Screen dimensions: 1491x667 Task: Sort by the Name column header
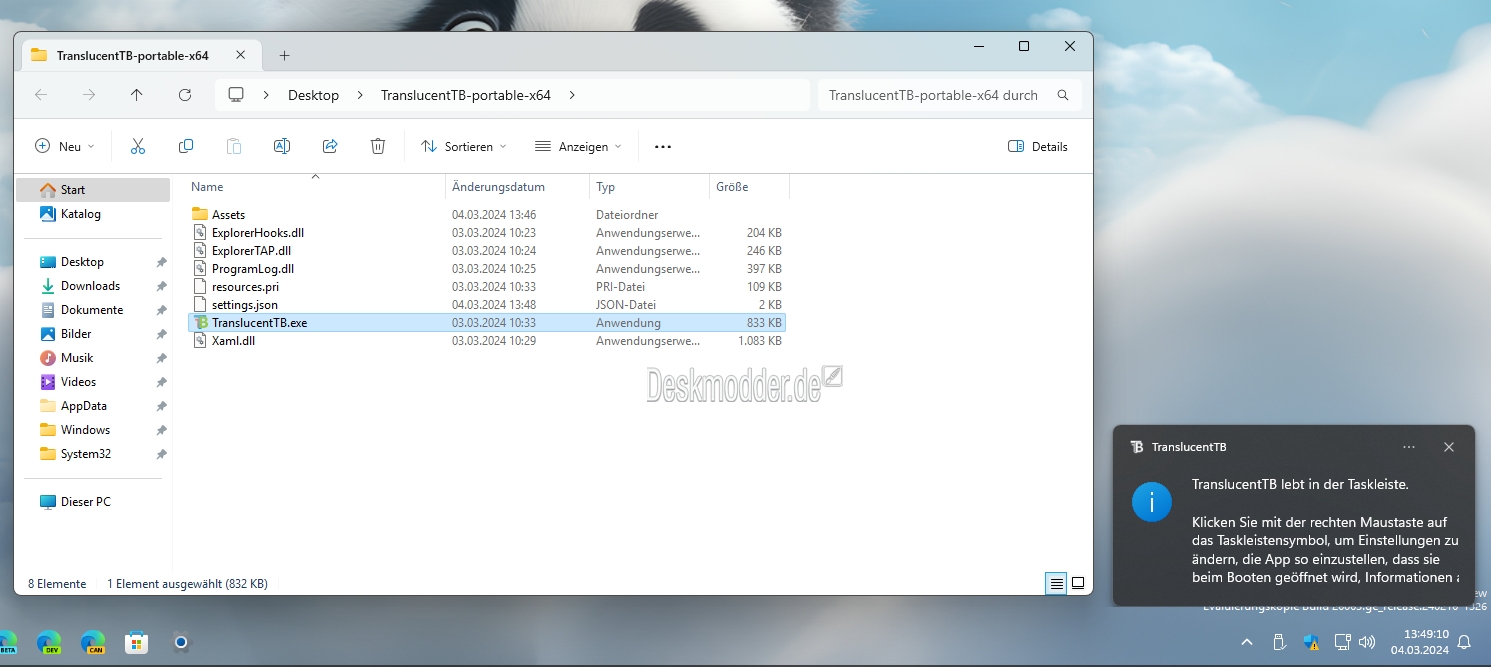(316, 187)
